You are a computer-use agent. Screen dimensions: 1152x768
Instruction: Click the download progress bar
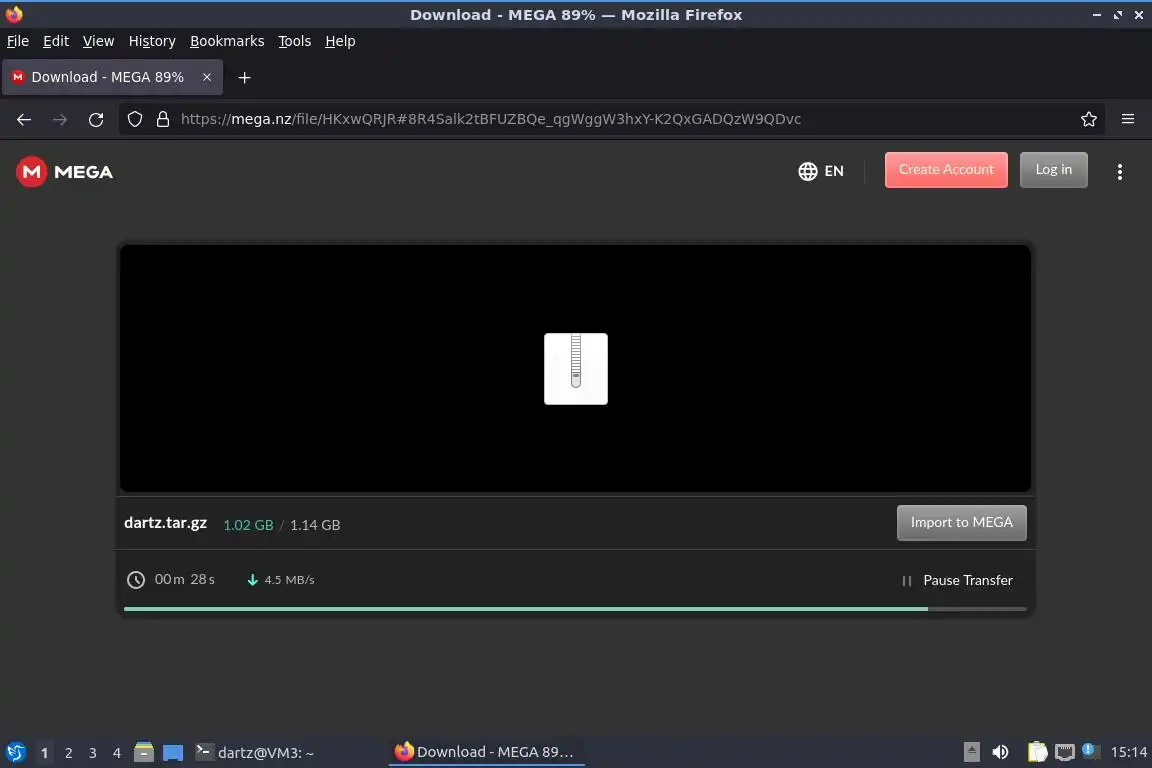(x=575, y=609)
